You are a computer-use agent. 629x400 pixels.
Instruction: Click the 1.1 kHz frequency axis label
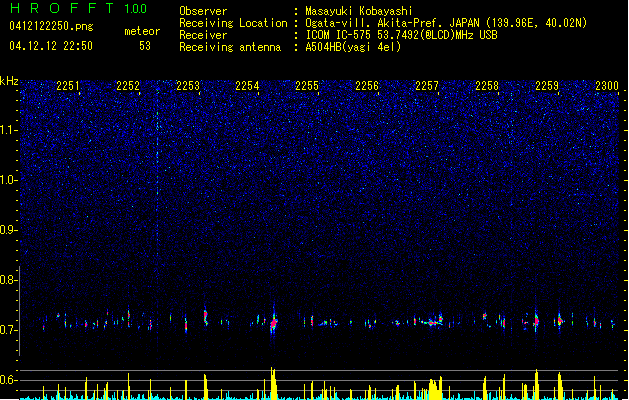(9, 130)
